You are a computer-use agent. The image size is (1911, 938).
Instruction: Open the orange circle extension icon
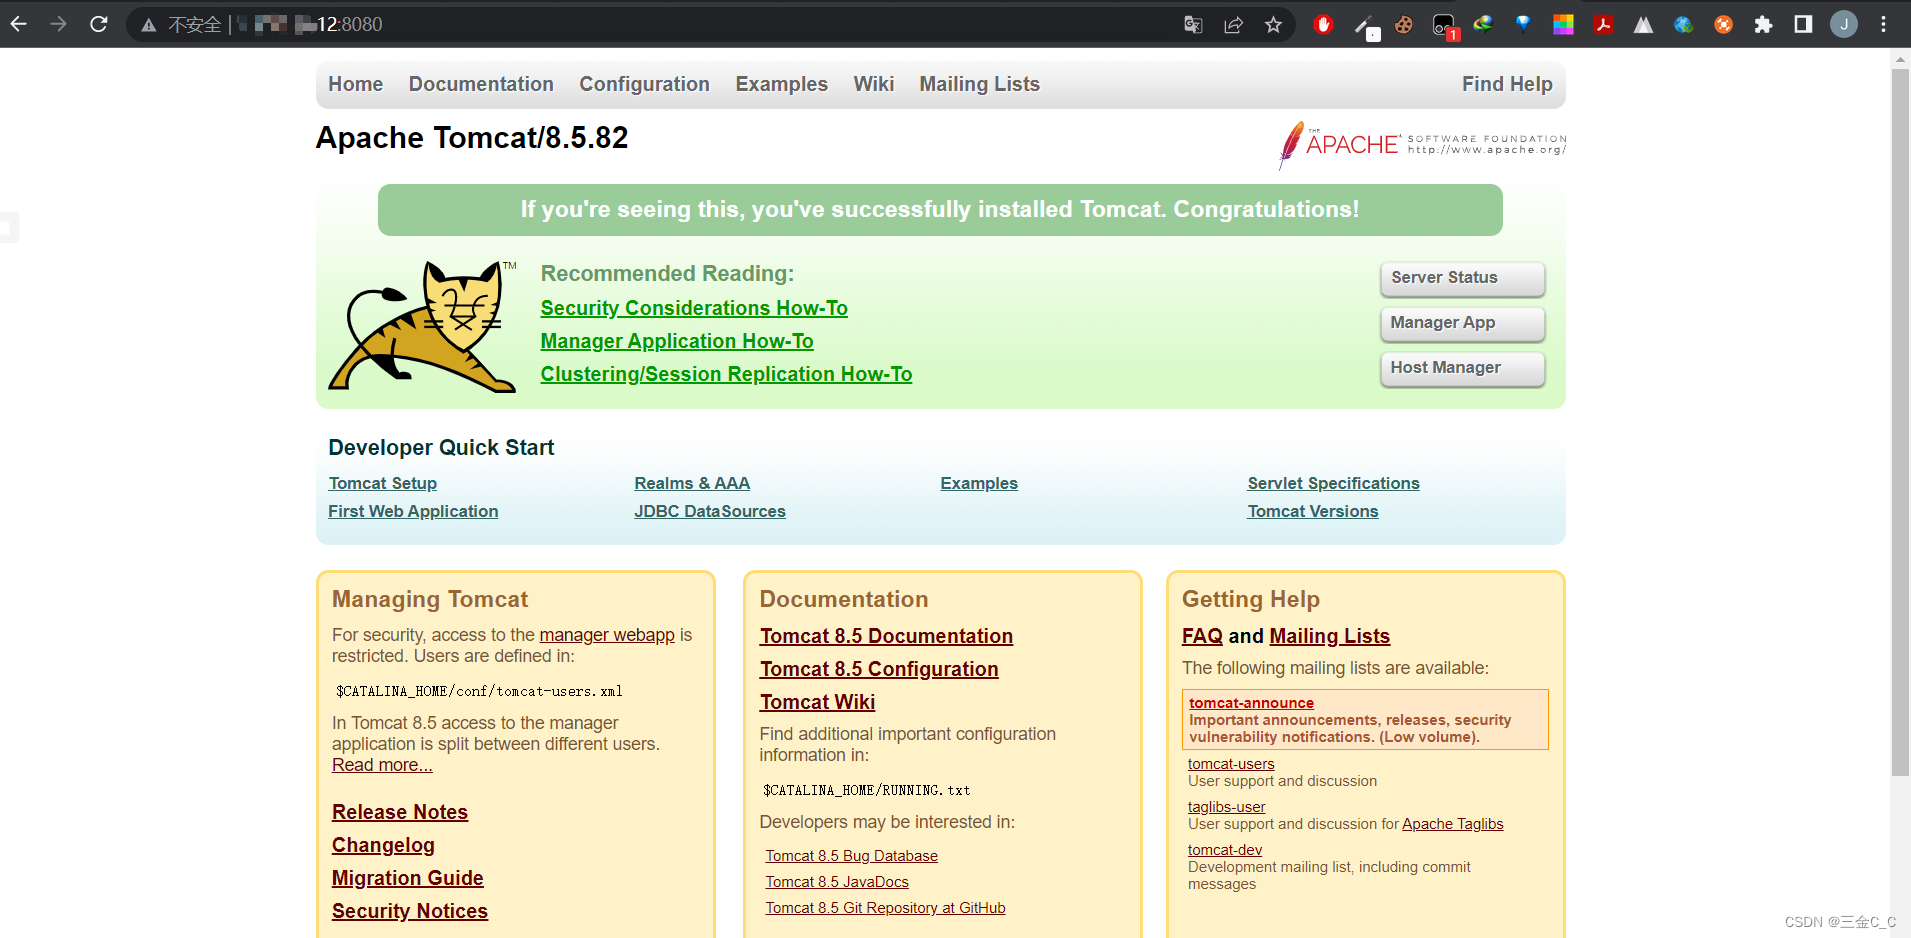tap(1723, 25)
